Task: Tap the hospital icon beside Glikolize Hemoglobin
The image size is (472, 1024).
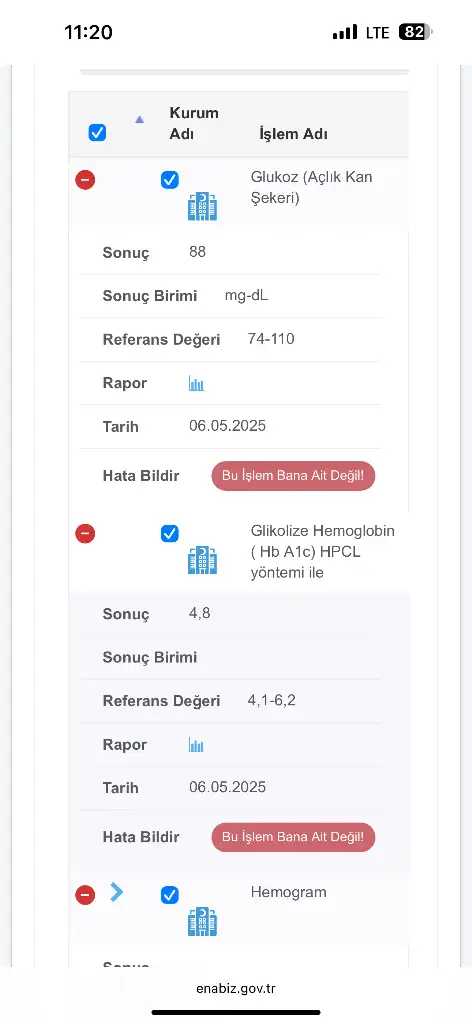Action: point(202,560)
